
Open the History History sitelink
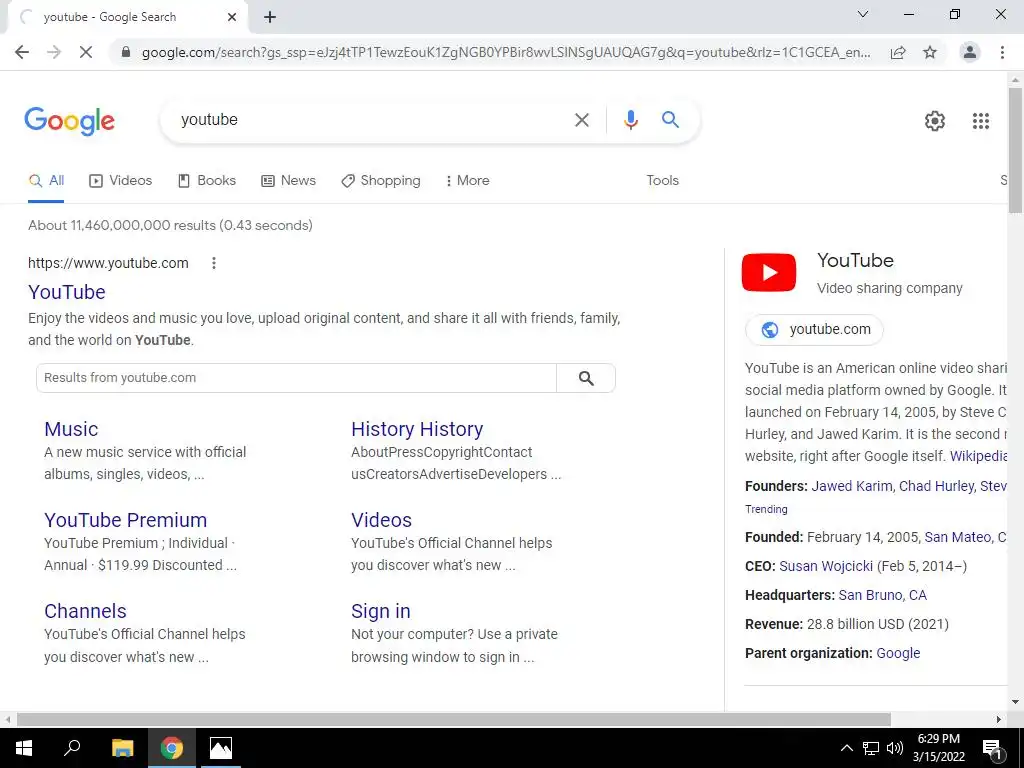click(x=417, y=429)
